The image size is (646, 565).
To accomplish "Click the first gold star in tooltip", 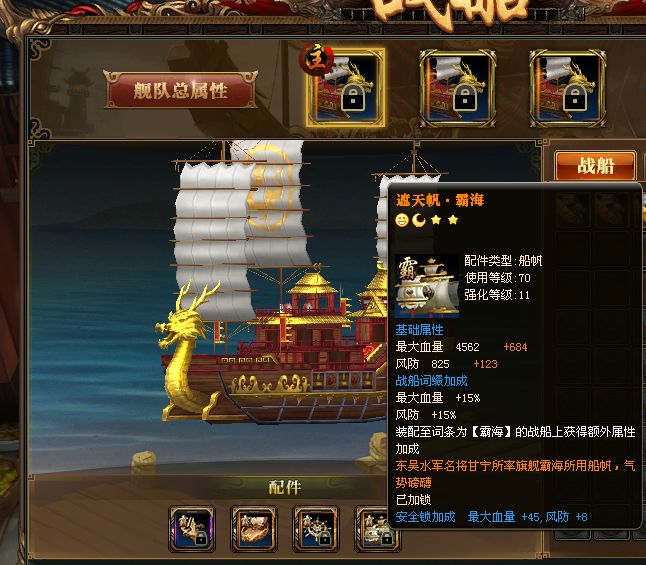I will pos(436,220).
